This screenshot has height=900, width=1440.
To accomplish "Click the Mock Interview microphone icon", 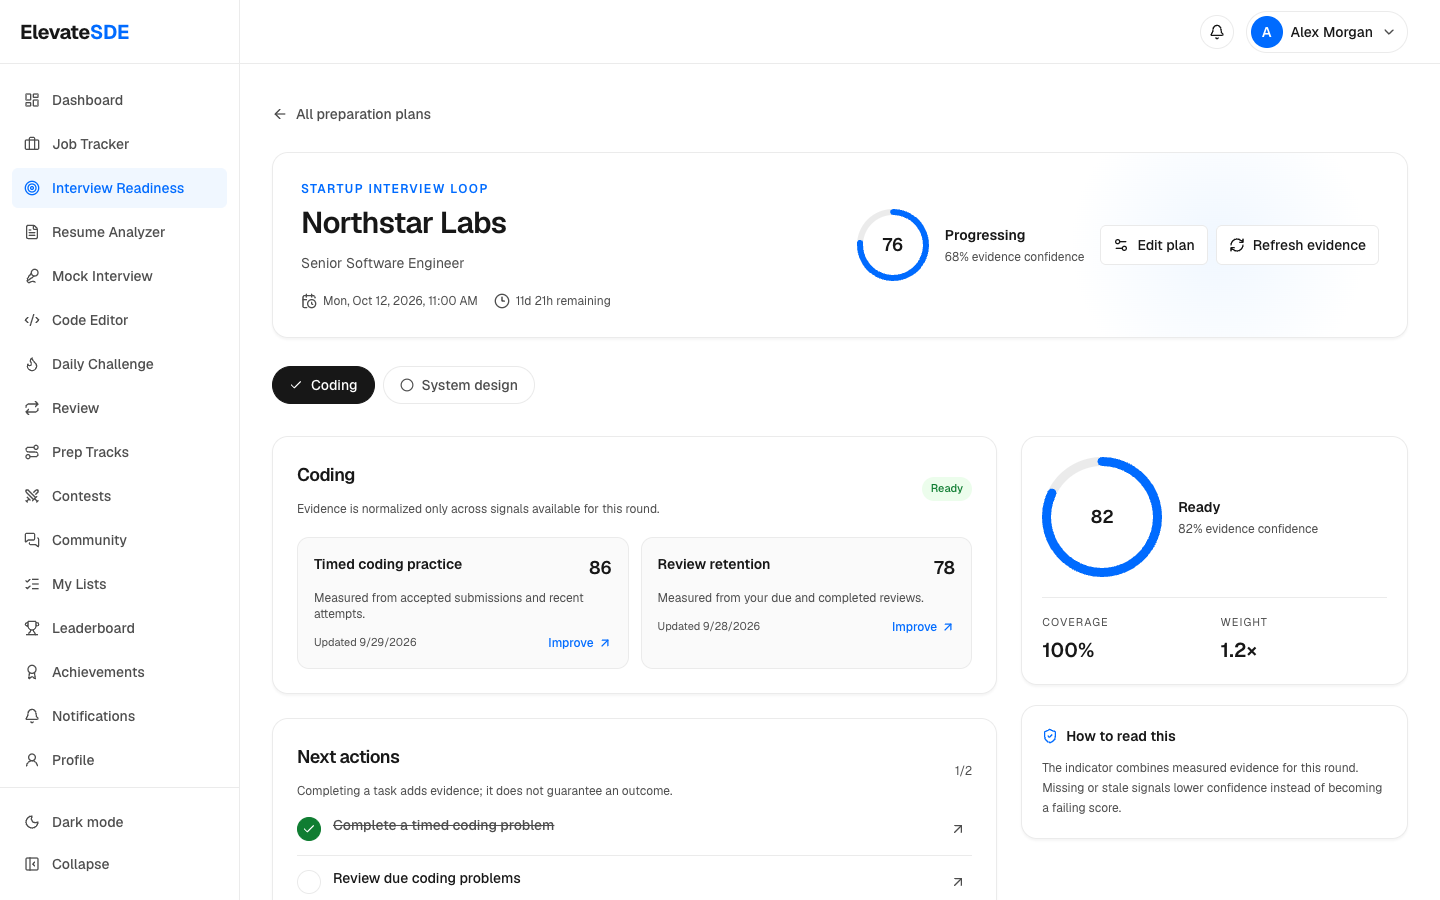I will (32, 276).
